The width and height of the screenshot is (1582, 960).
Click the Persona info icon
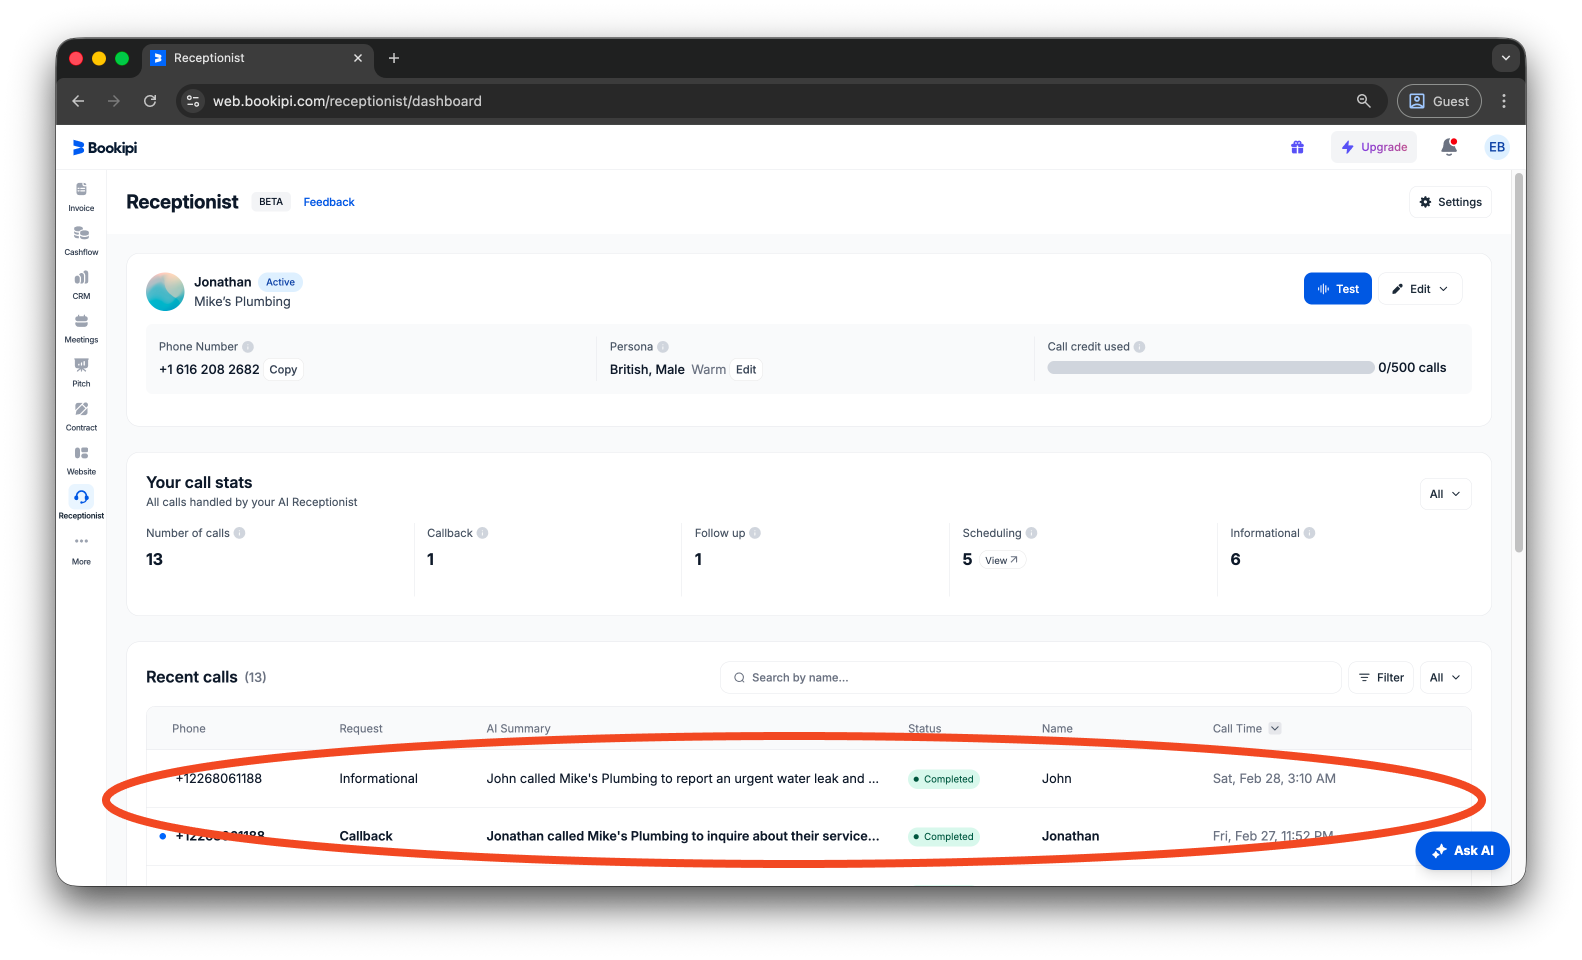(663, 347)
